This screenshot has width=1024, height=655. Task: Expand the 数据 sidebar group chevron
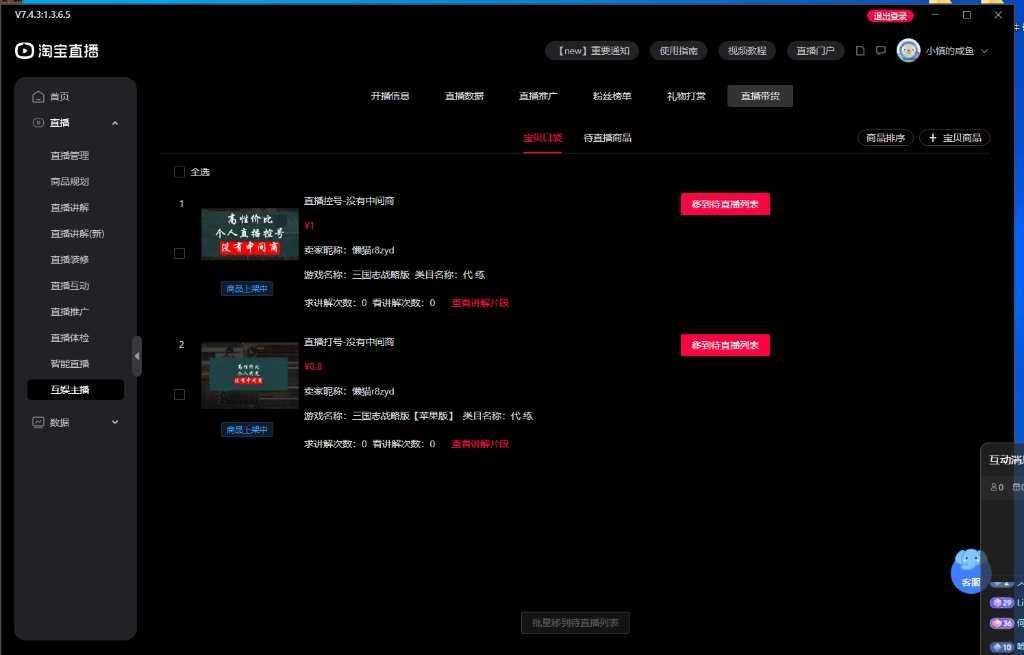pyautogui.click(x=115, y=423)
